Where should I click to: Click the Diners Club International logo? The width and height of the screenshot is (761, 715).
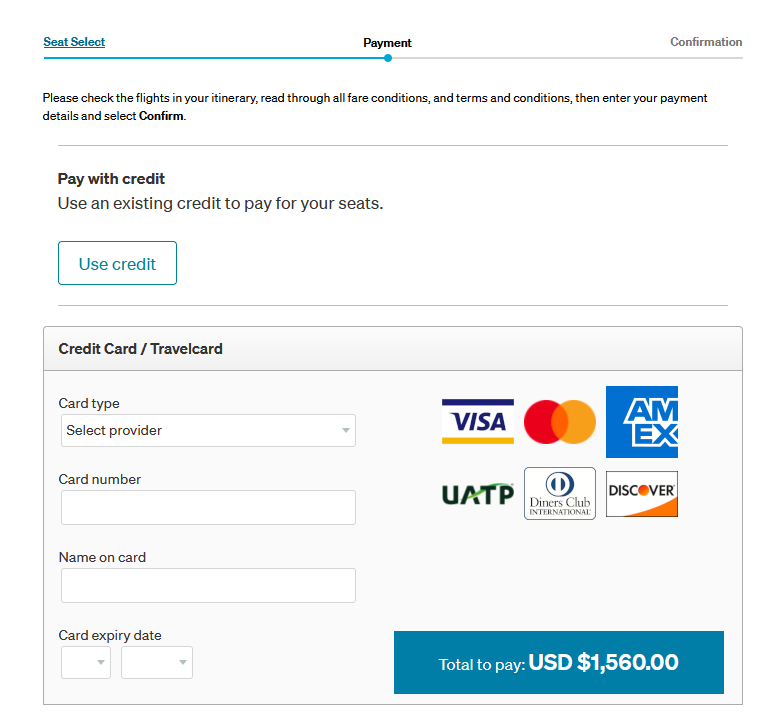[x=559, y=494]
